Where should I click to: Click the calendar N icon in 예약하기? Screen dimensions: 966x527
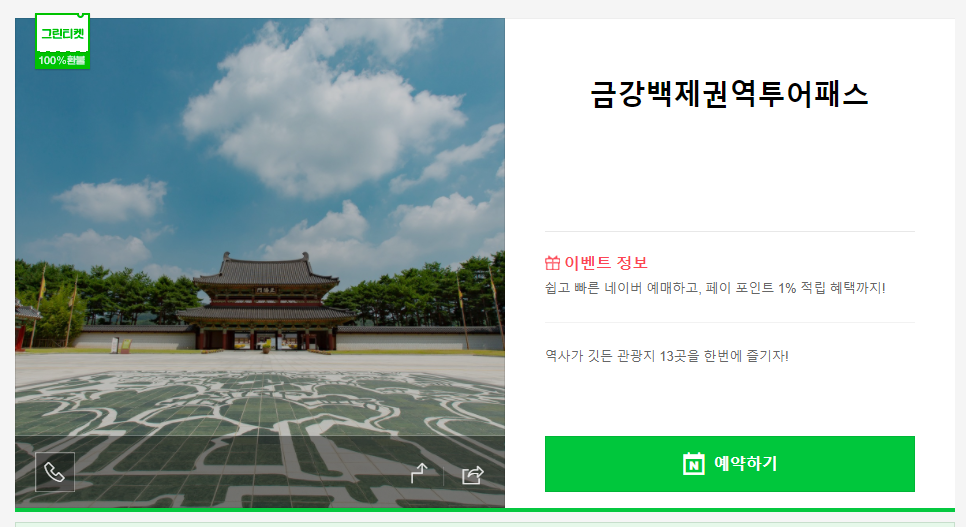[694, 464]
